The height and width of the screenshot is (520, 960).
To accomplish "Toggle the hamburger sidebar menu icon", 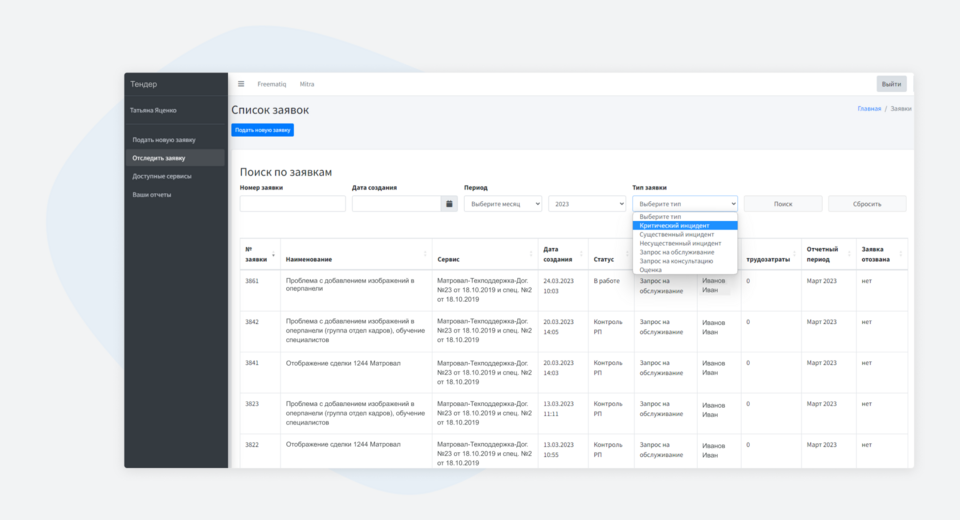I will (241, 84).
